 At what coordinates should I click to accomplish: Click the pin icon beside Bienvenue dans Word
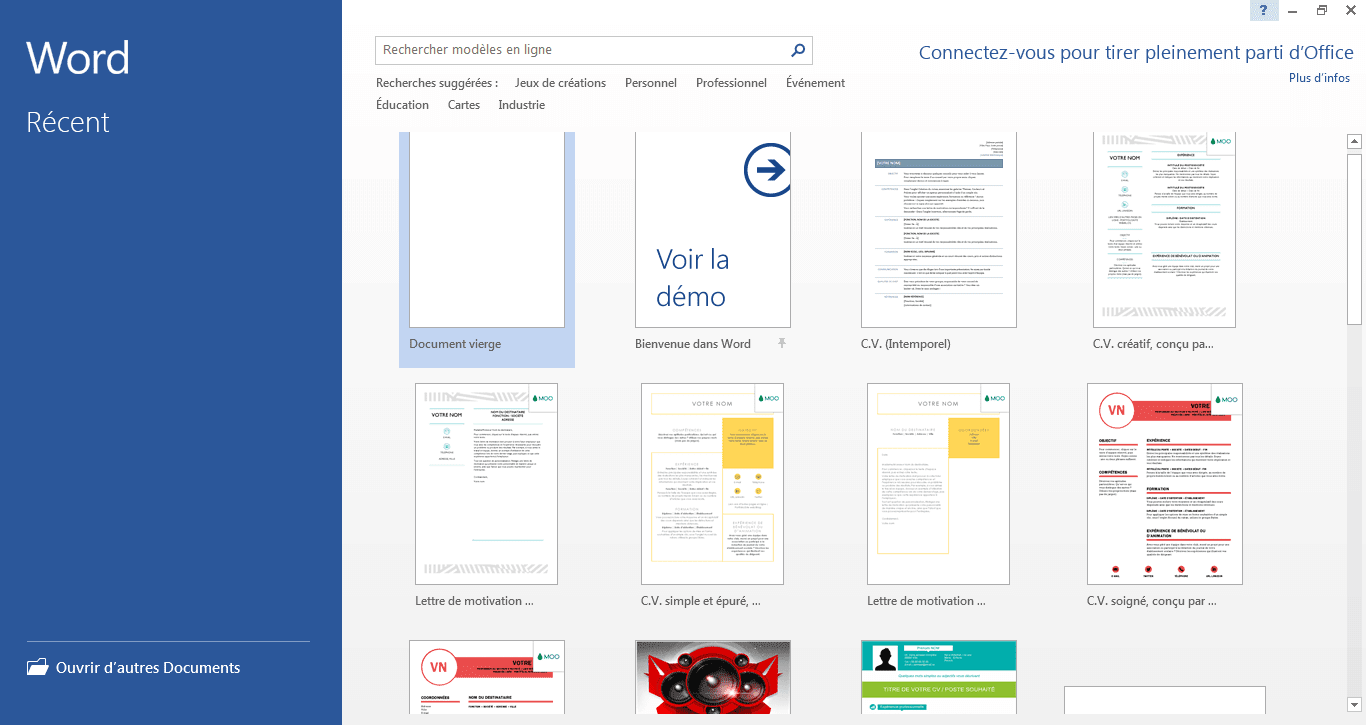782,344
